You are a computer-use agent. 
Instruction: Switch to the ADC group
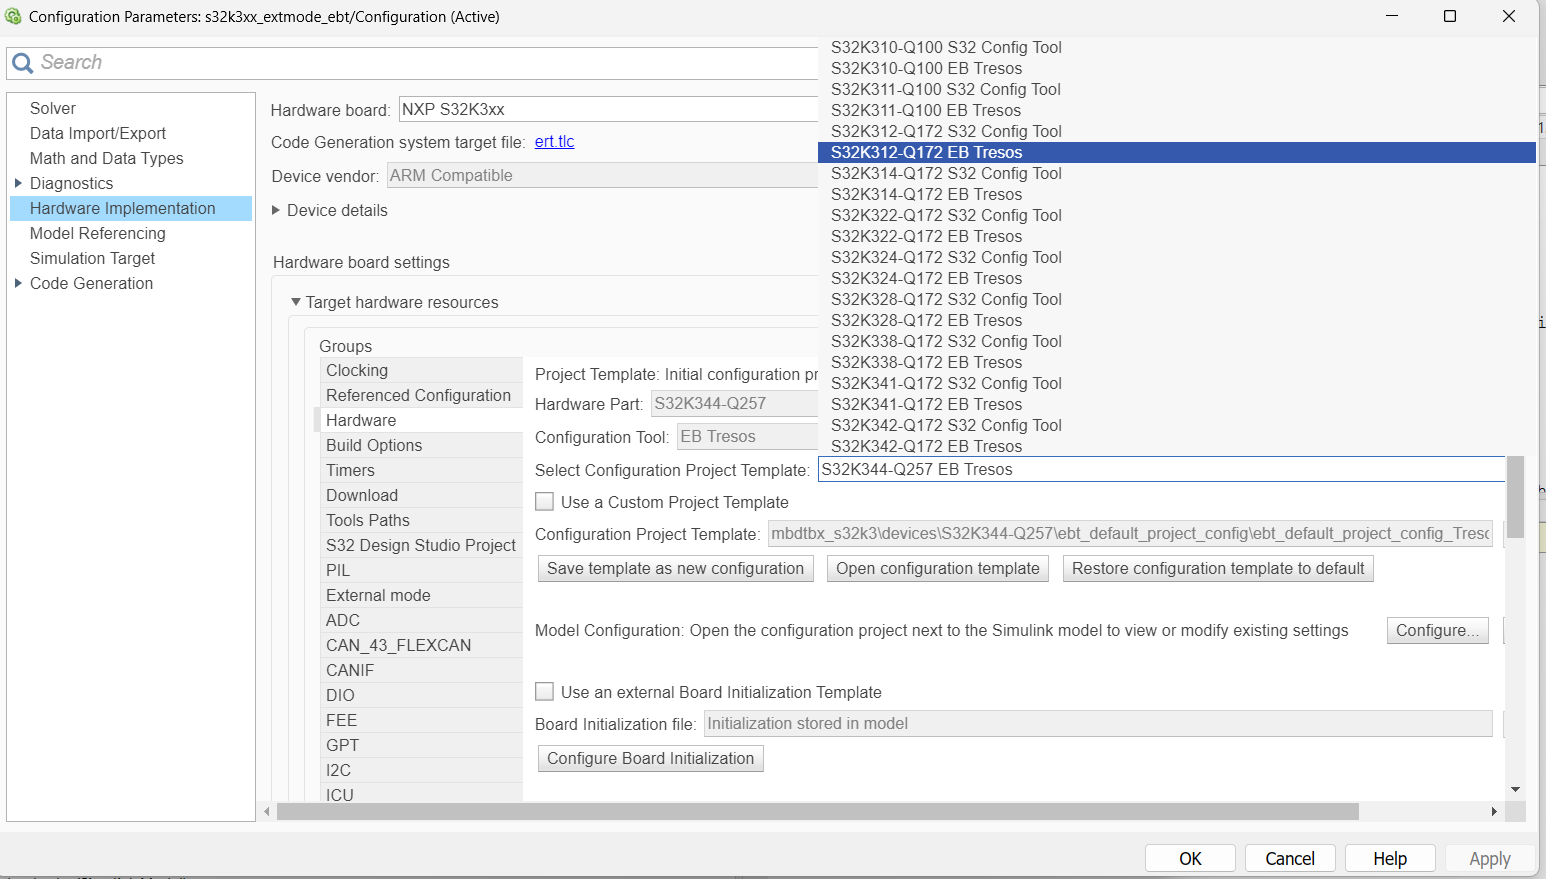coord(343,620)
